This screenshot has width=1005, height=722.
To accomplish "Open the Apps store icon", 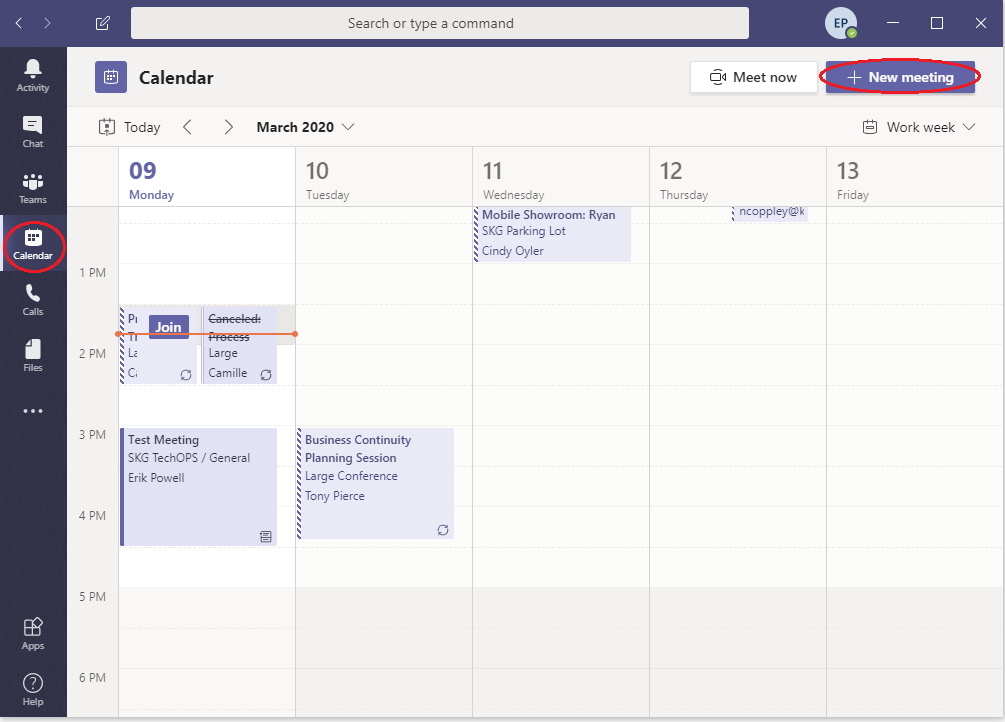I will (x=33, y=633).
